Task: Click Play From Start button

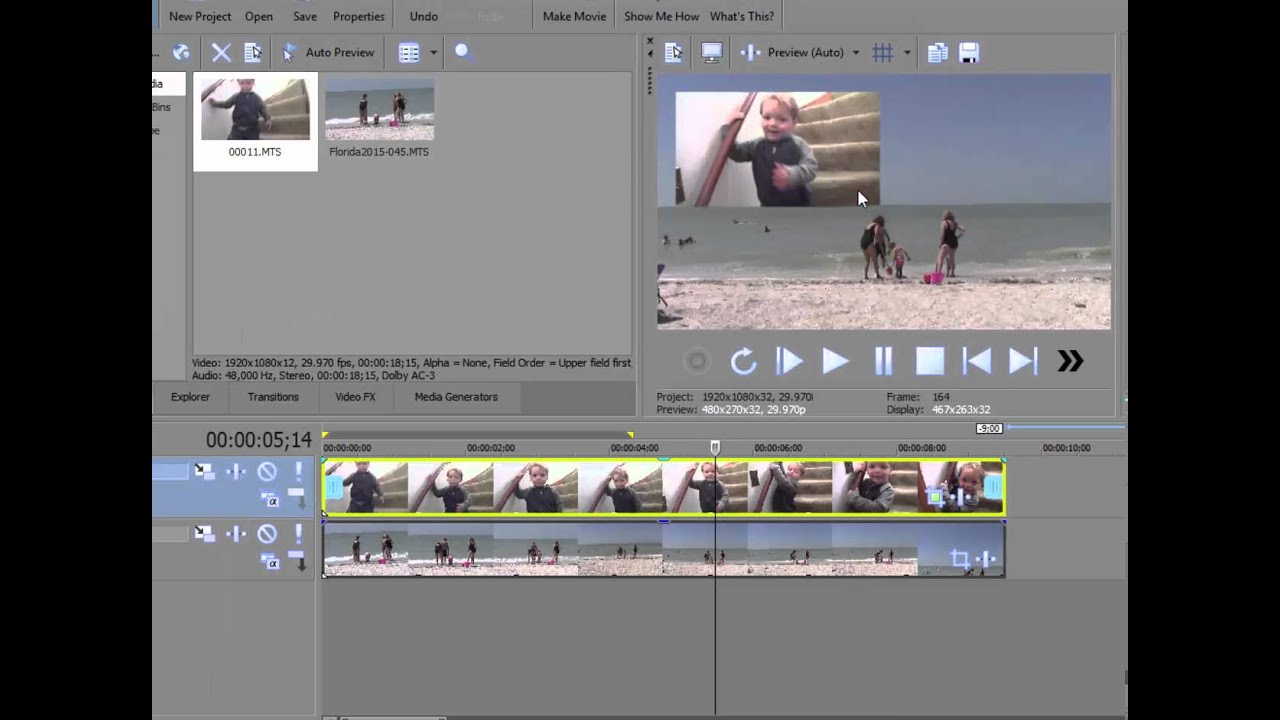Action: [789, 361]
